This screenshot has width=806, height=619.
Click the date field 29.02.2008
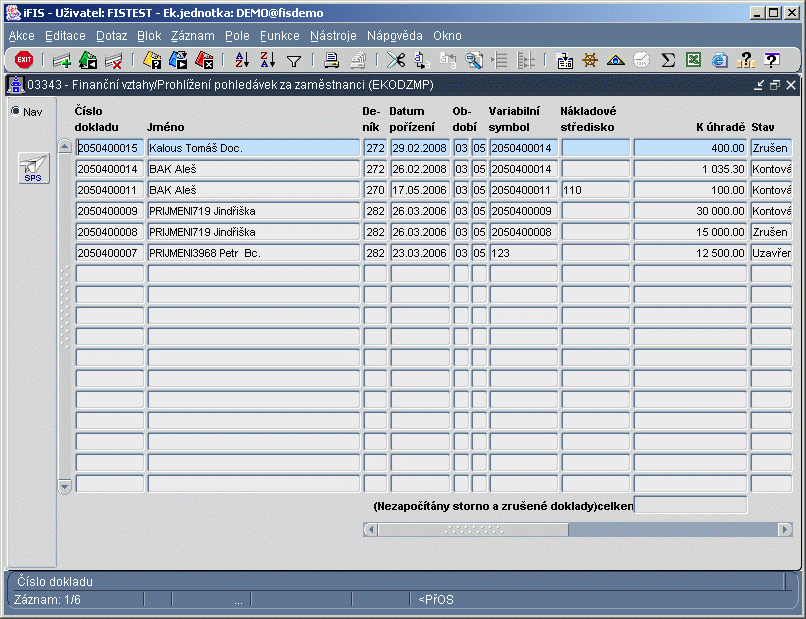click(420, 148)
